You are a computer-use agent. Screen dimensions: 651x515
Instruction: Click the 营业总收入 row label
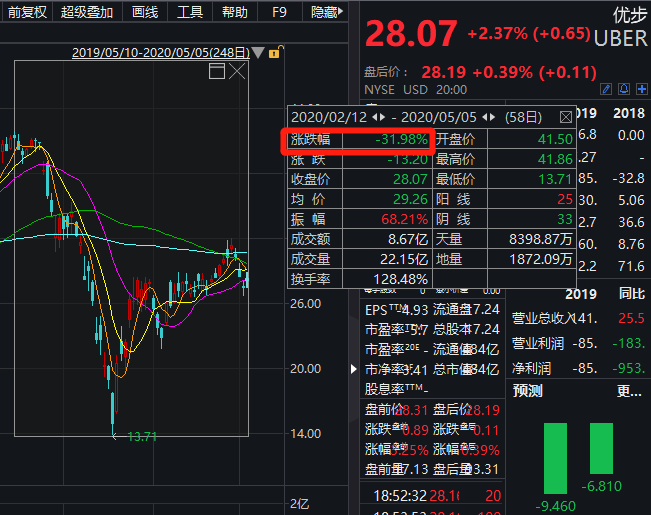point(543,319)
